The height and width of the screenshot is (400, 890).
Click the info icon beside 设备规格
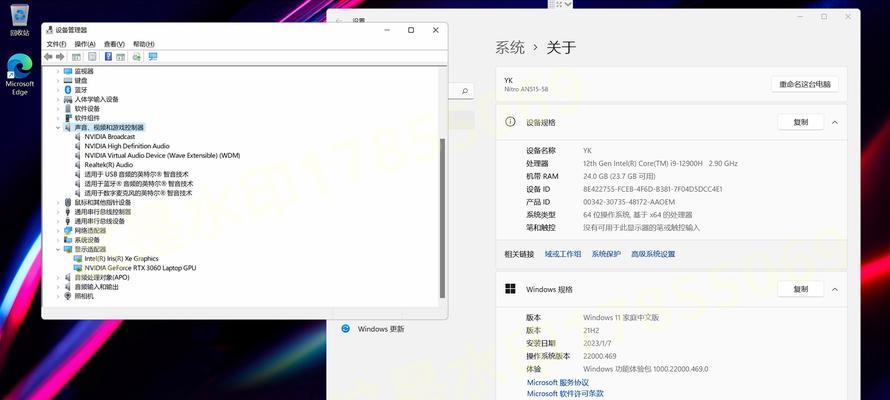510,122
